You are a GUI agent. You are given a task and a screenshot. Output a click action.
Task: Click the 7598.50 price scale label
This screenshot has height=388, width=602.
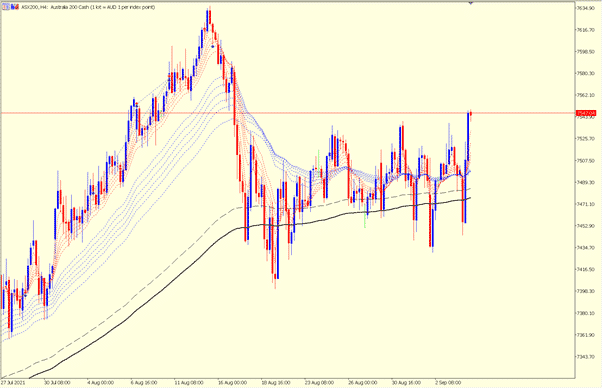coord(586,51)
